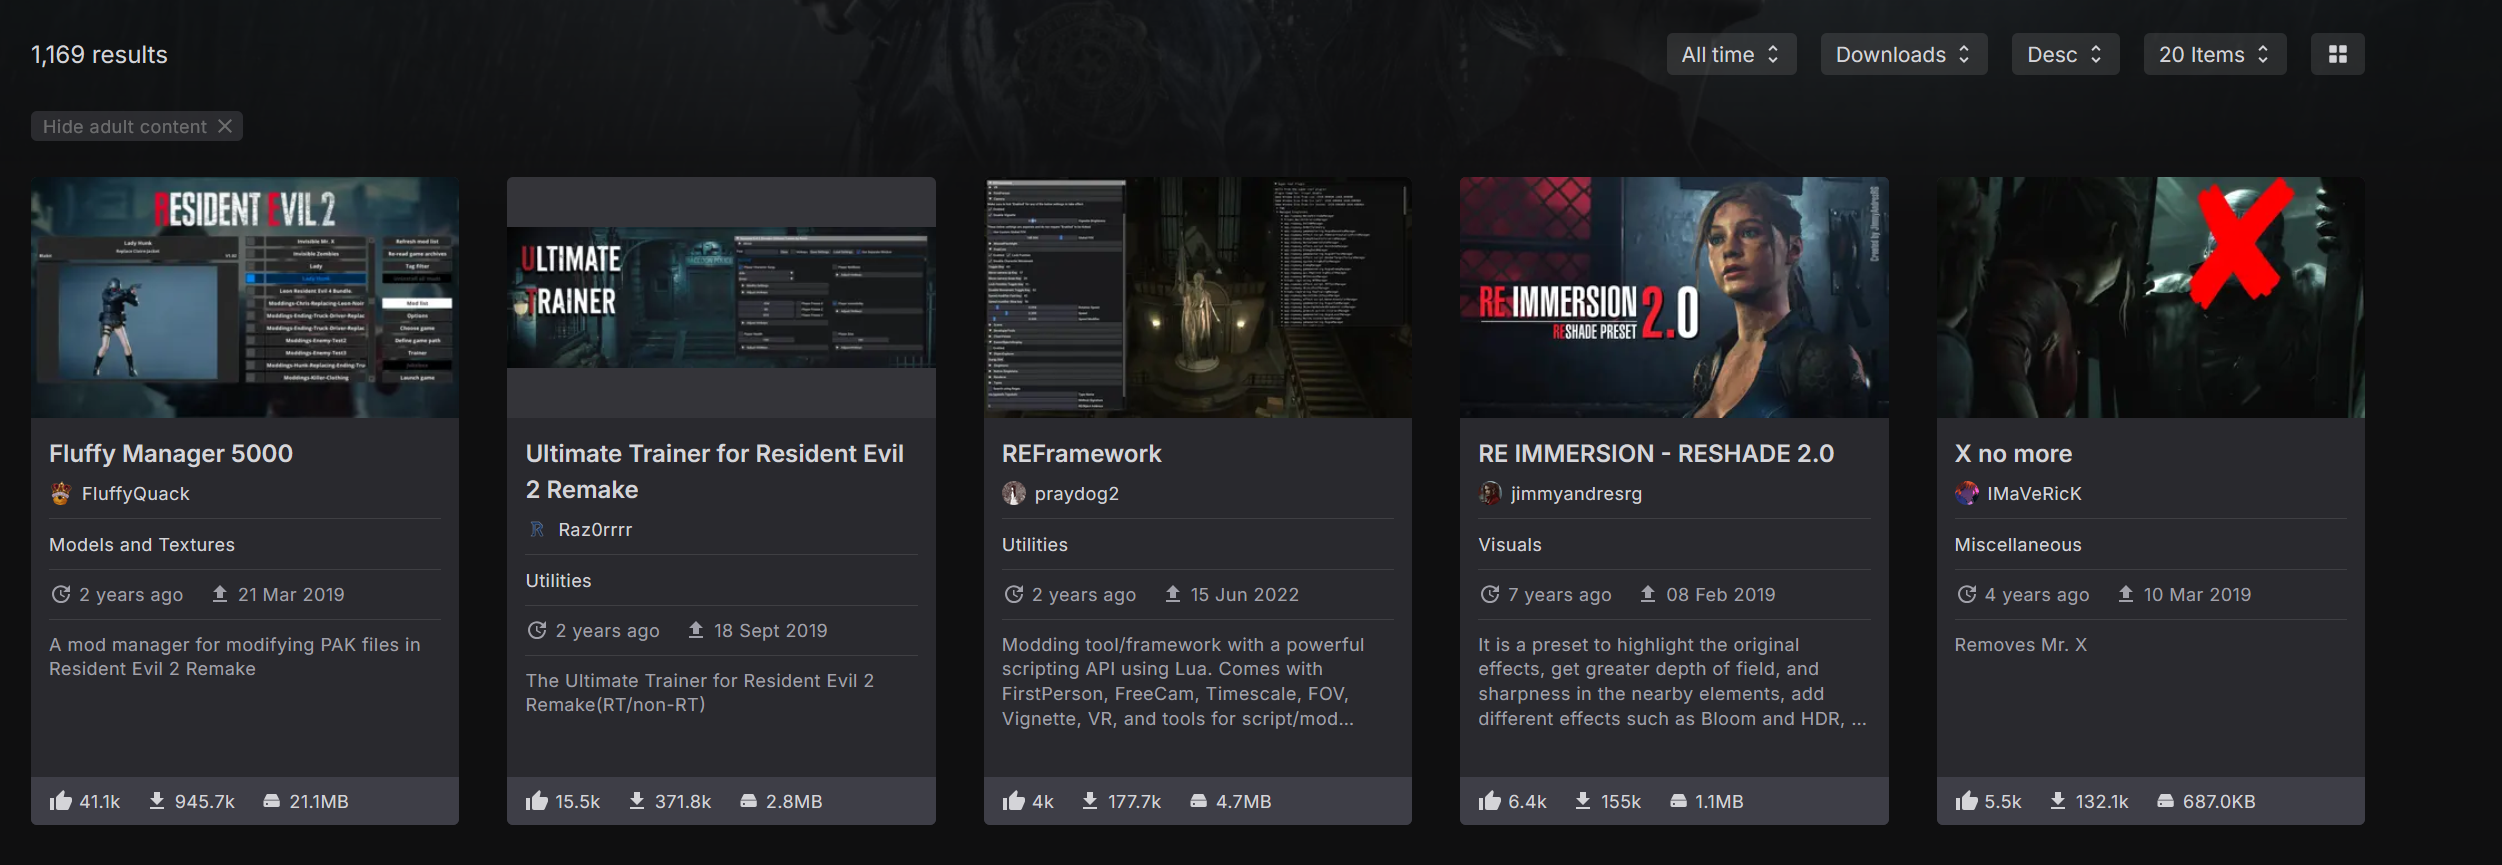Browse Utilities category on Ultimate Trainer card
This screenshot has height=865, width=2502.
pyautogui.click(x=558, y=581)
